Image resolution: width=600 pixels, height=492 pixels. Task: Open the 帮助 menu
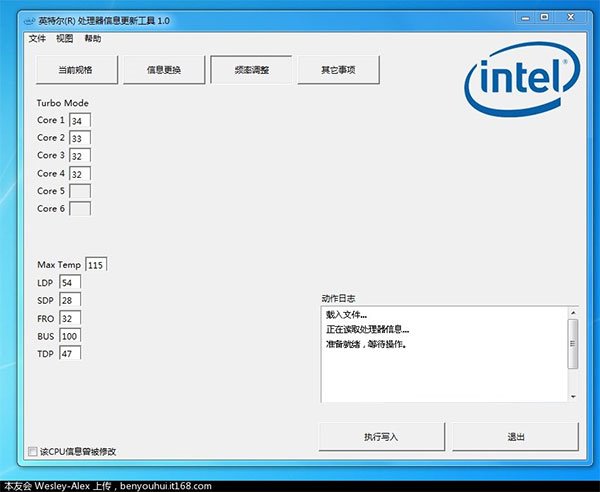[93, 38]
